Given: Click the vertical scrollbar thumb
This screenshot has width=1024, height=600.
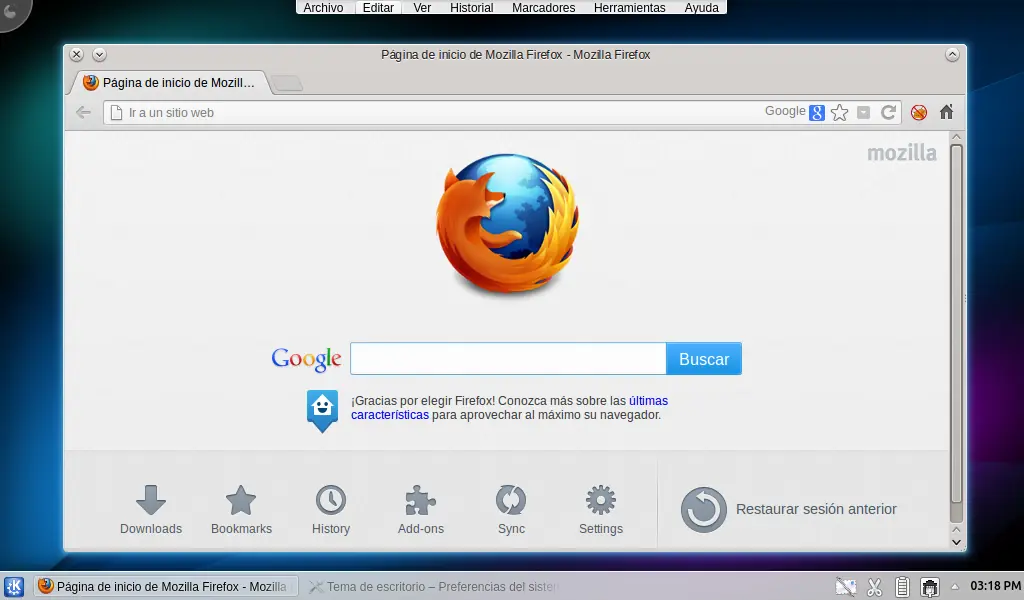Looking at the screenshot, I should tap(956, 324).
